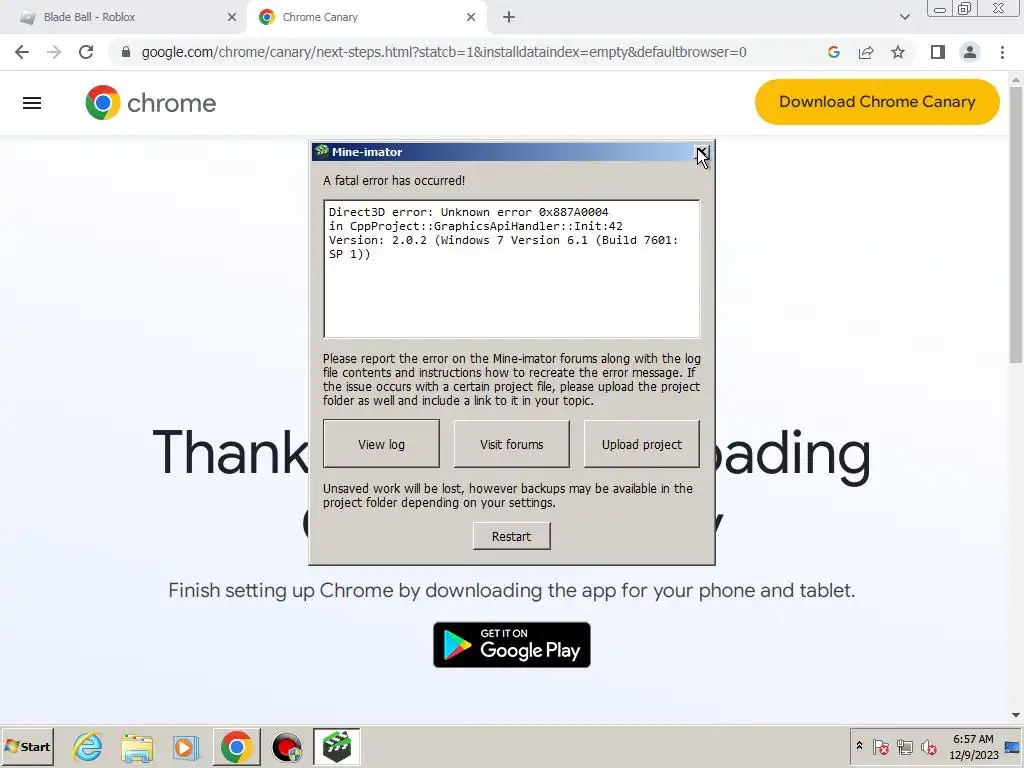View site information lock icon
Screen dimensions: 1024x768
[x=126, y=52]
